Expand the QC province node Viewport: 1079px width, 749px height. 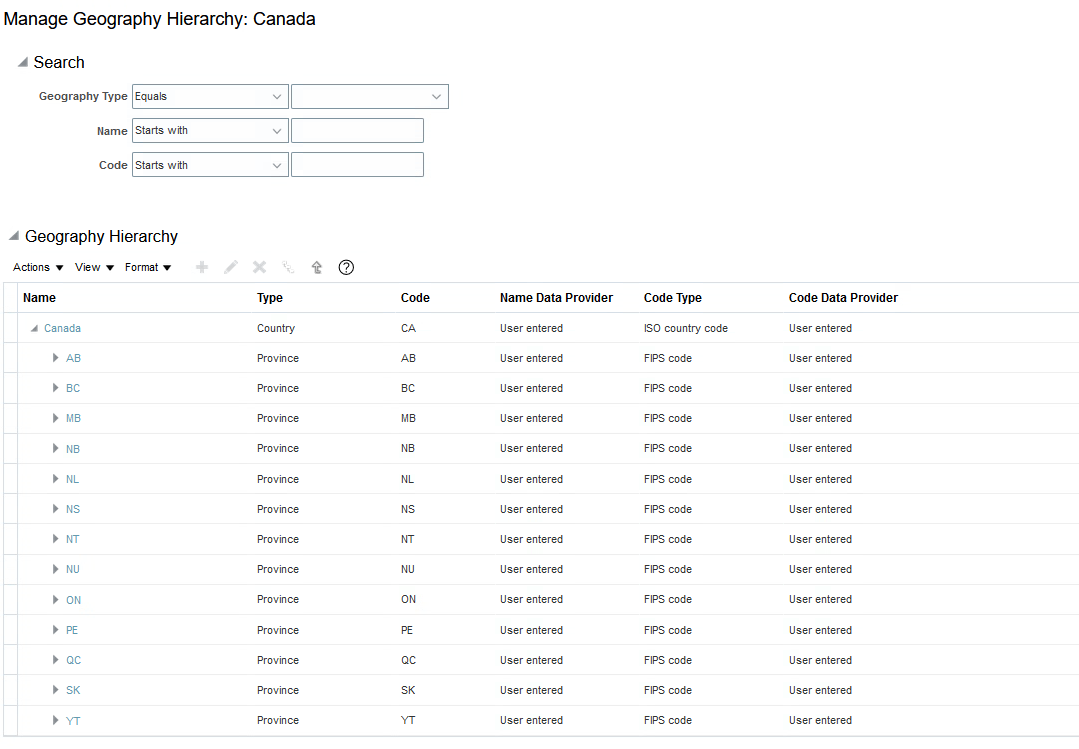pos(56,660)
